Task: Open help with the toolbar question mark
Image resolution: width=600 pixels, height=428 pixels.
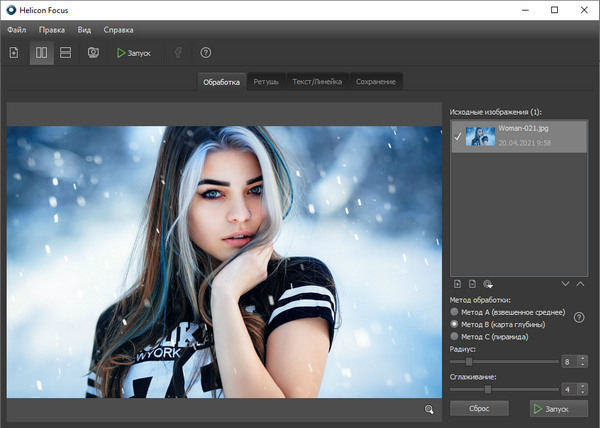Action: [206, 52]
